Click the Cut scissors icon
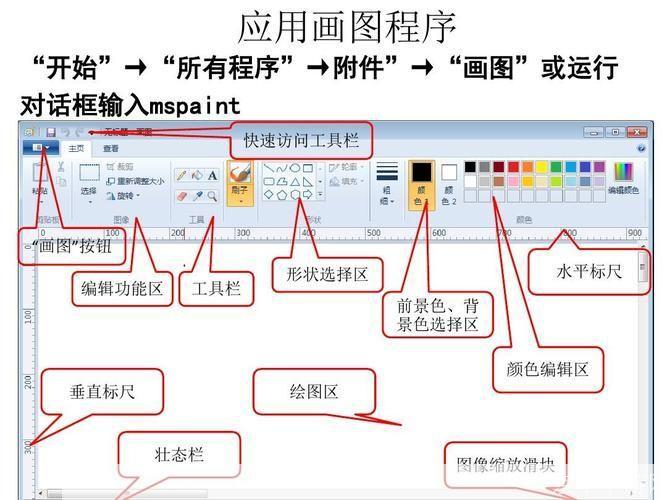Viewport: 667px width, 500px height. [61, 167]
